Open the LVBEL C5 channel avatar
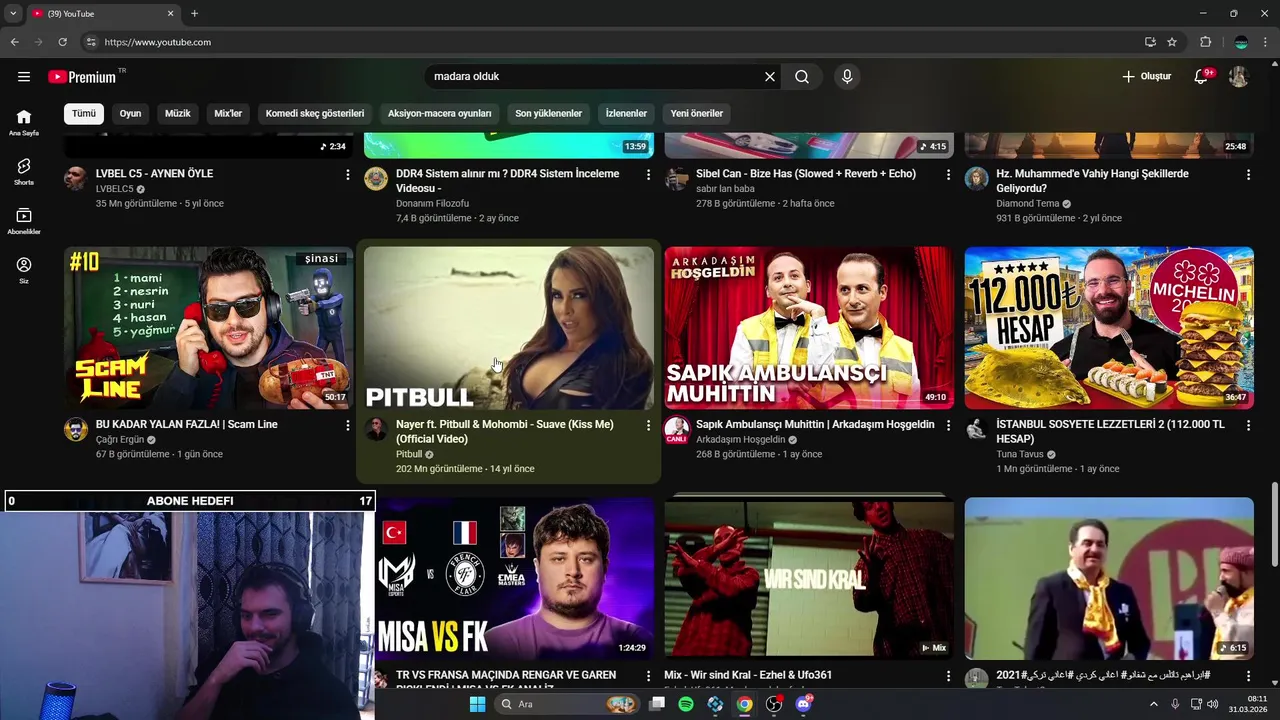Viewport: 1280px width, 720px height. point(75,179)
